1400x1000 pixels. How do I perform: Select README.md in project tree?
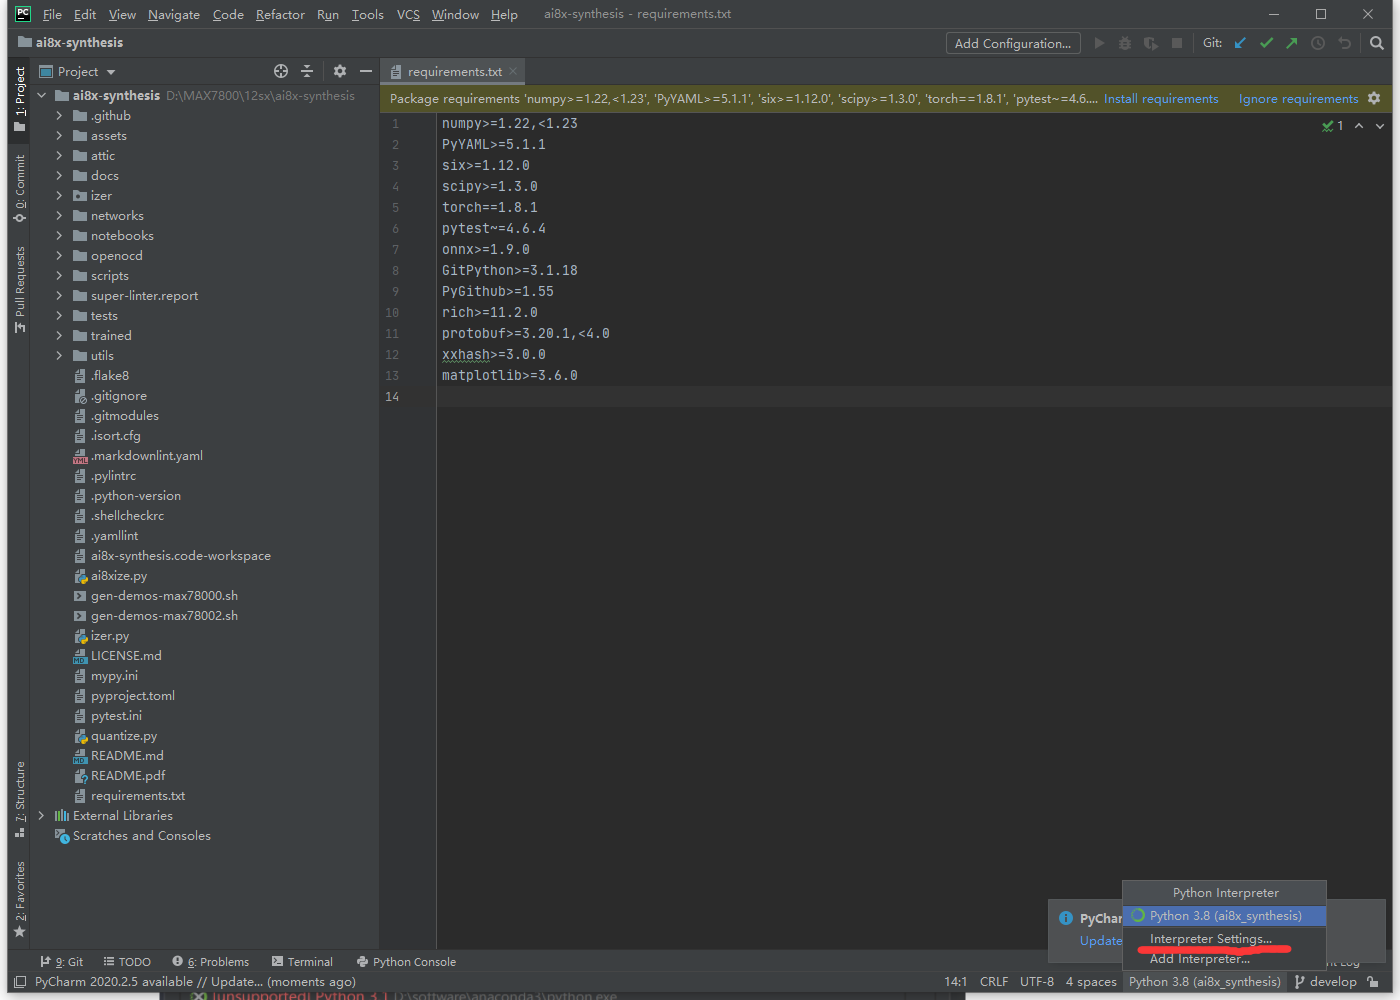(x=127, y=756)
